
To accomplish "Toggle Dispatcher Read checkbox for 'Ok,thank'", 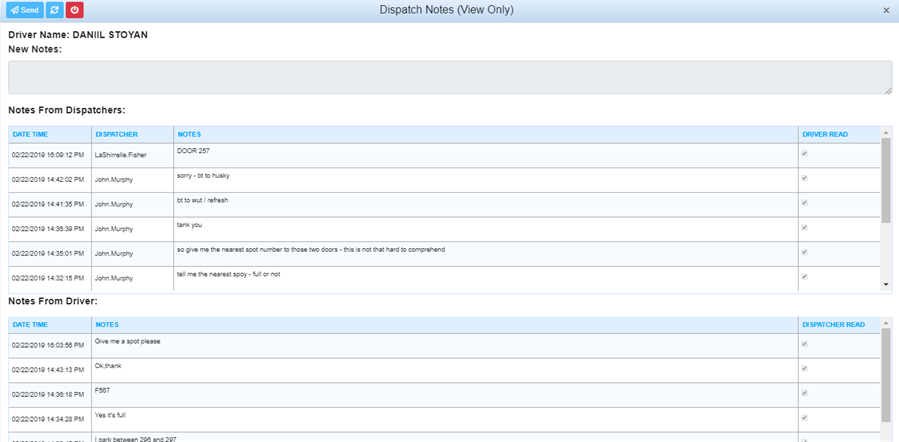I will 804,369.
